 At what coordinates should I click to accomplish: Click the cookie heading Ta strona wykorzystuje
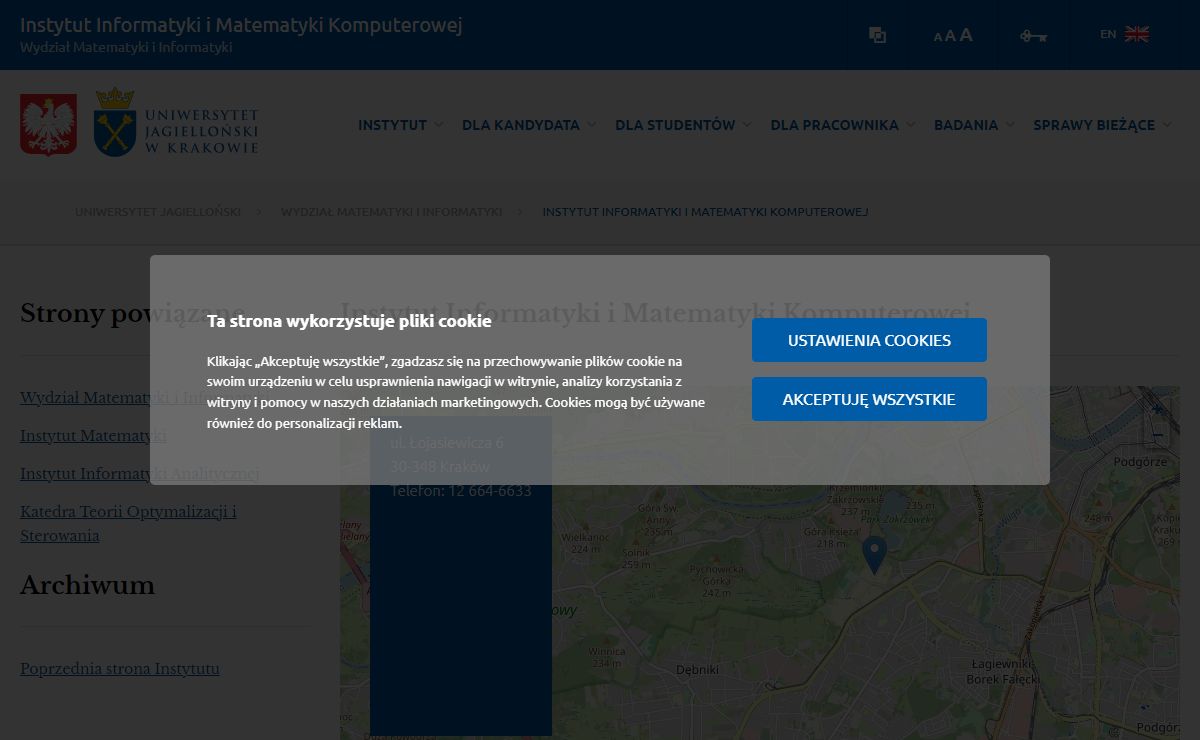coord(349,321)
